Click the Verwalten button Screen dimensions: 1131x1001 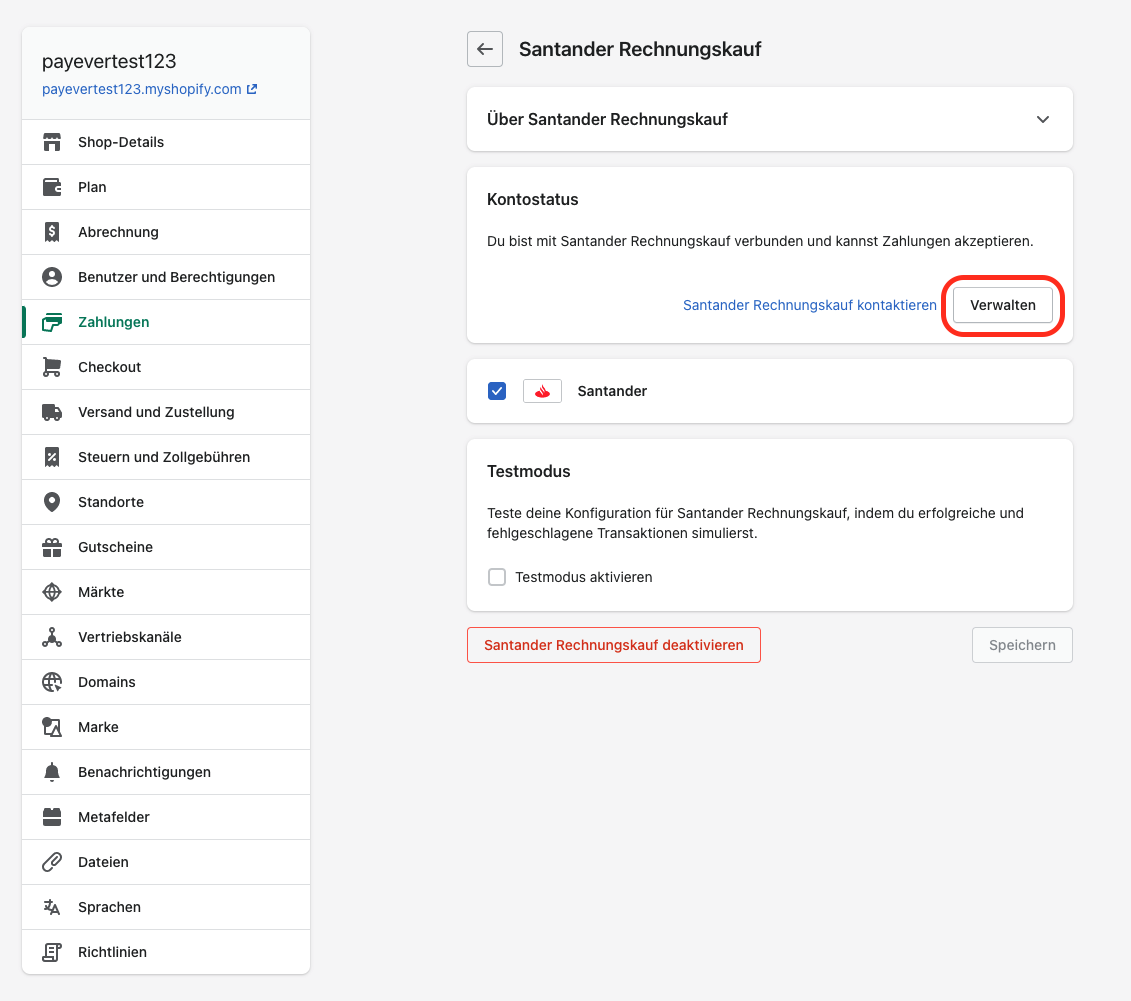[x=1003, y=305]
